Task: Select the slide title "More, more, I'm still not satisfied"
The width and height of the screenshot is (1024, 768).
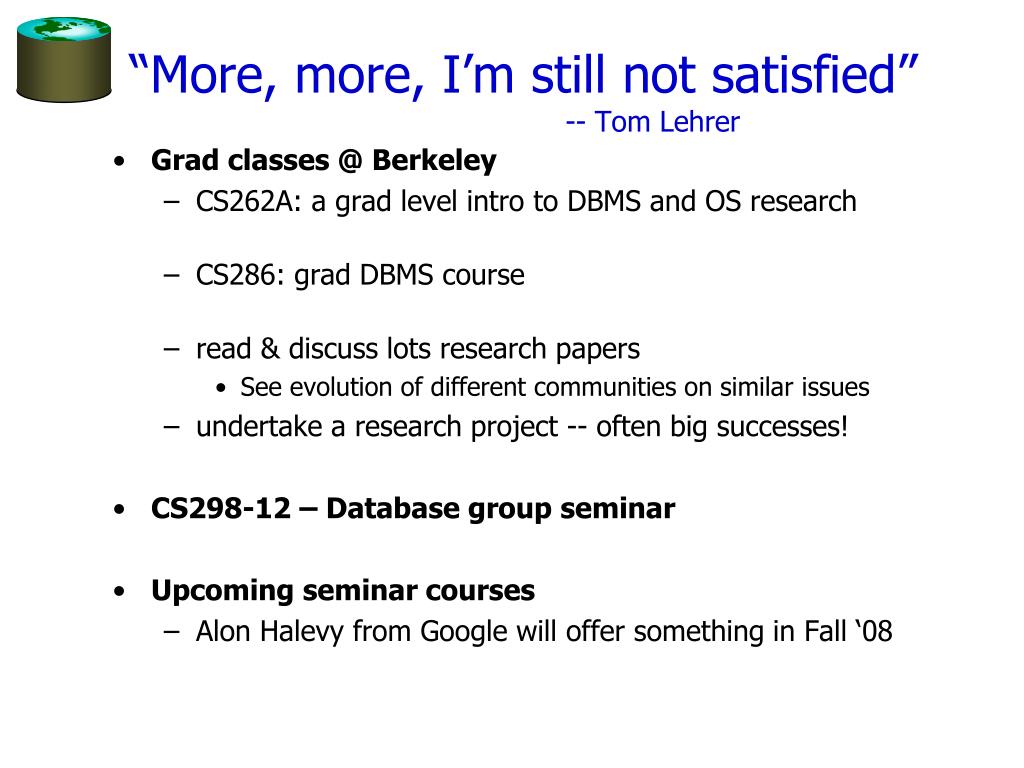Action: point(523,74)
